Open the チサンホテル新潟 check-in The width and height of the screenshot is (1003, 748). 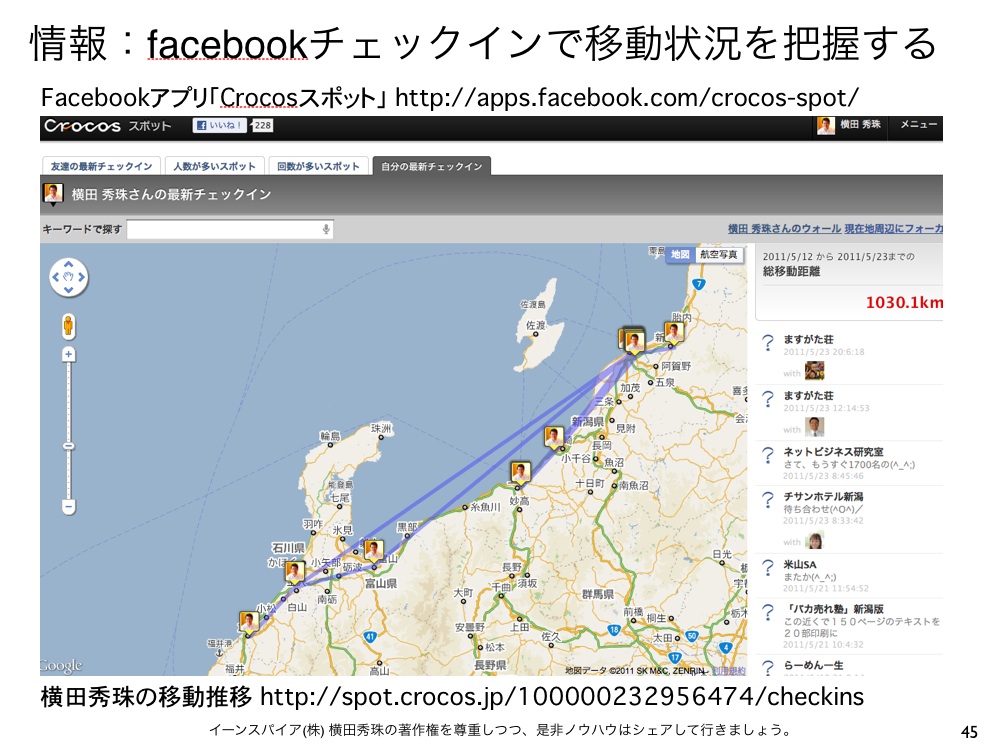click(x=823, y=497)
